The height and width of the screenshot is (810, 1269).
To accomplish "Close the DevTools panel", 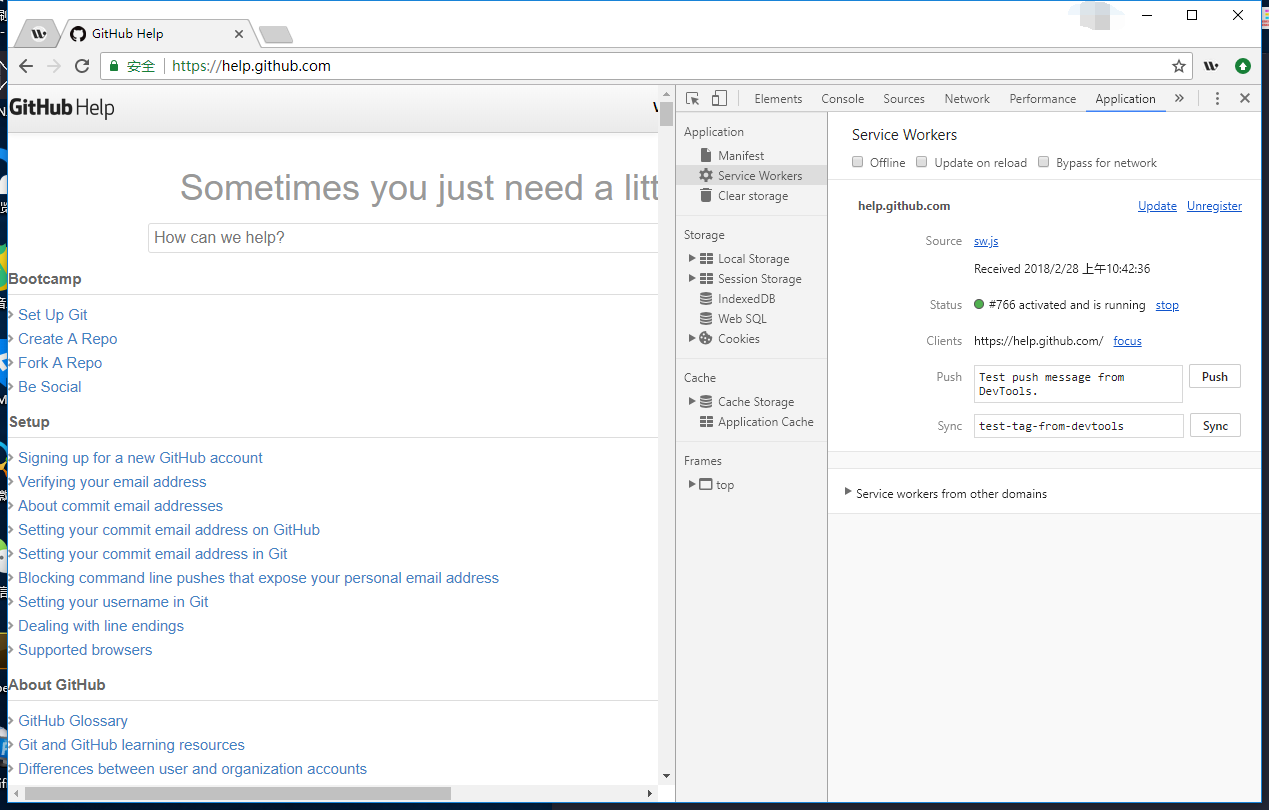I will click(1245, 98).
